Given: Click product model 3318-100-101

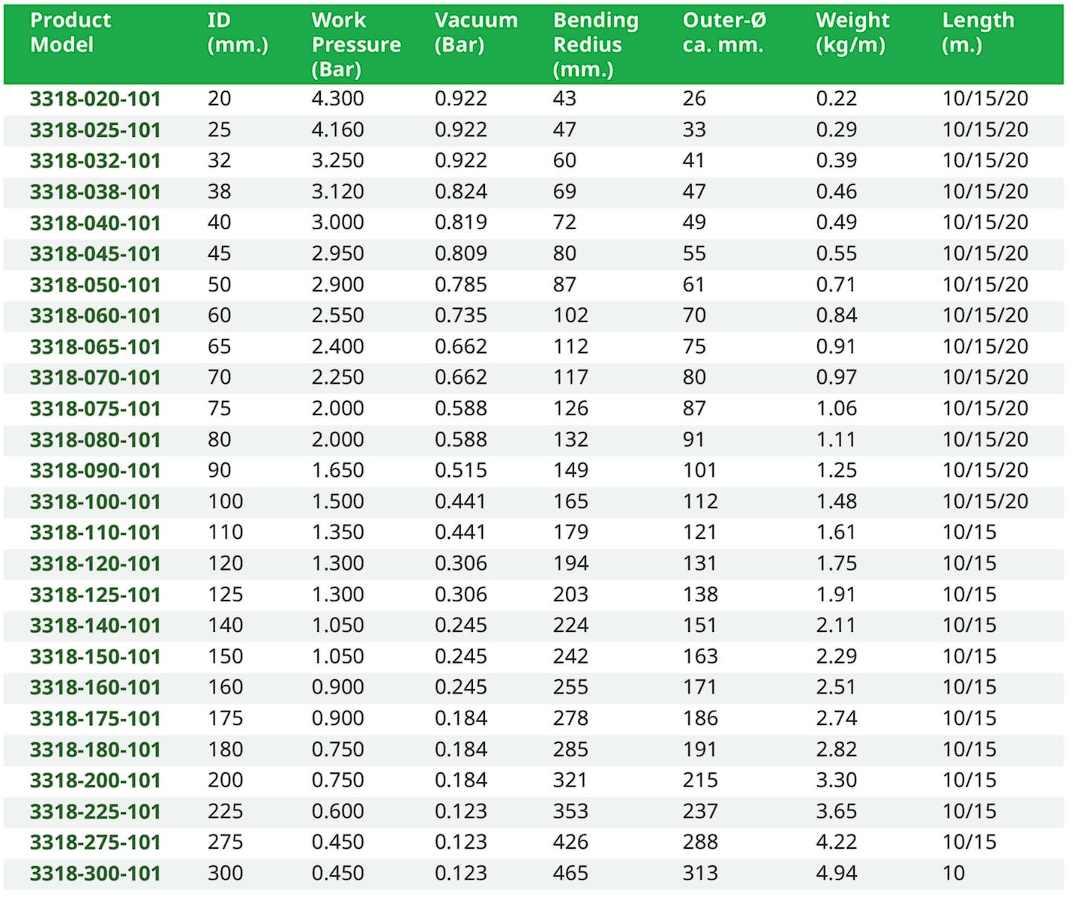Looking at the screenshot, I should tap(95, 502).
